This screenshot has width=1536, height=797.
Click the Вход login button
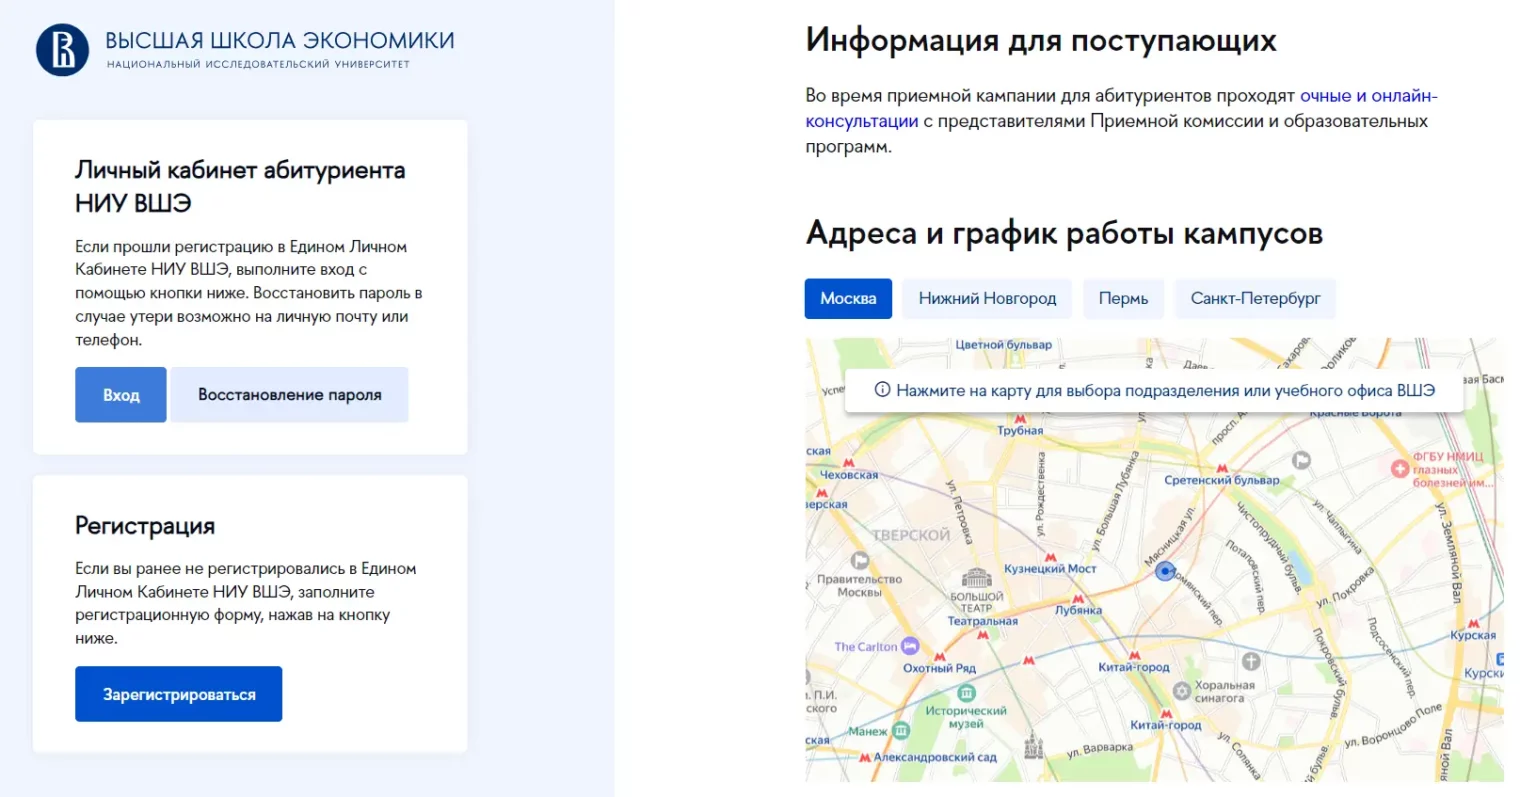tap(121, 395)
